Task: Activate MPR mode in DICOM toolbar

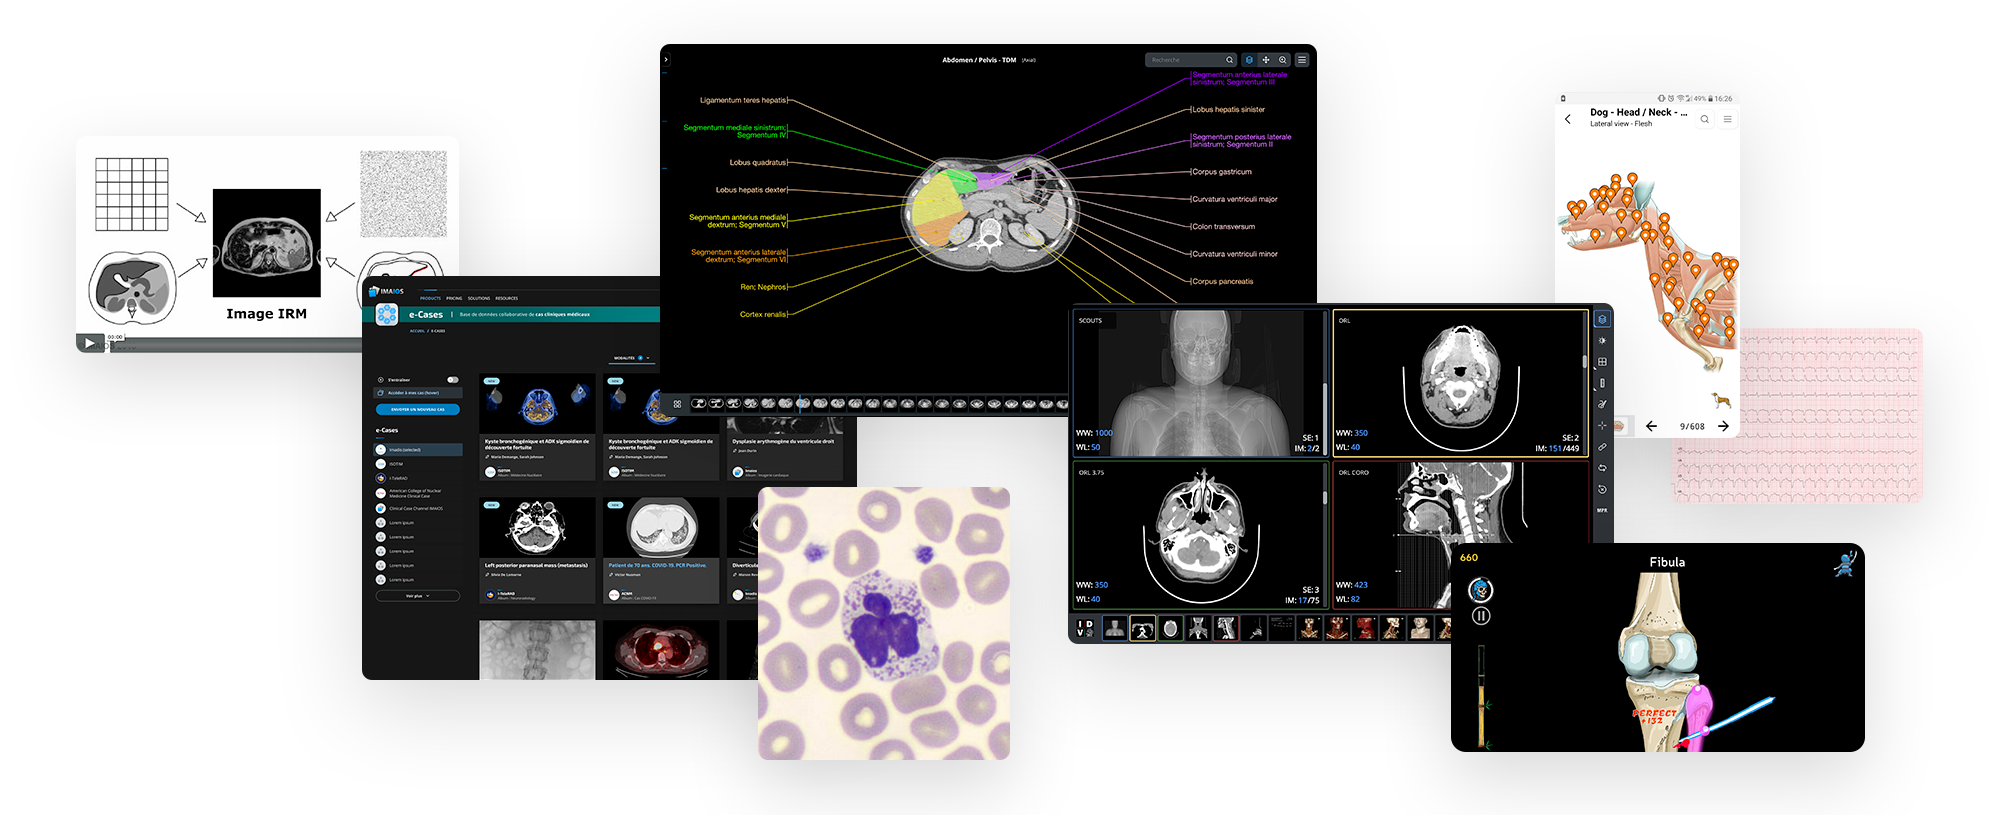Action: 1602,510
